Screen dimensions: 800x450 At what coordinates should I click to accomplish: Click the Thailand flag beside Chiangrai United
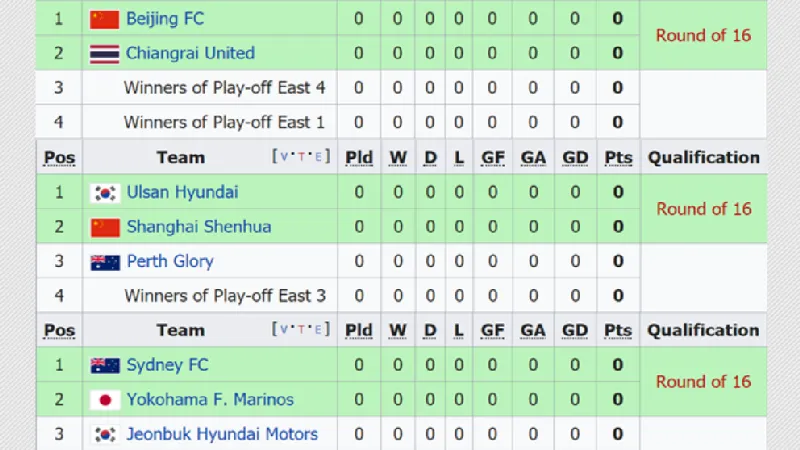[104, 53]
